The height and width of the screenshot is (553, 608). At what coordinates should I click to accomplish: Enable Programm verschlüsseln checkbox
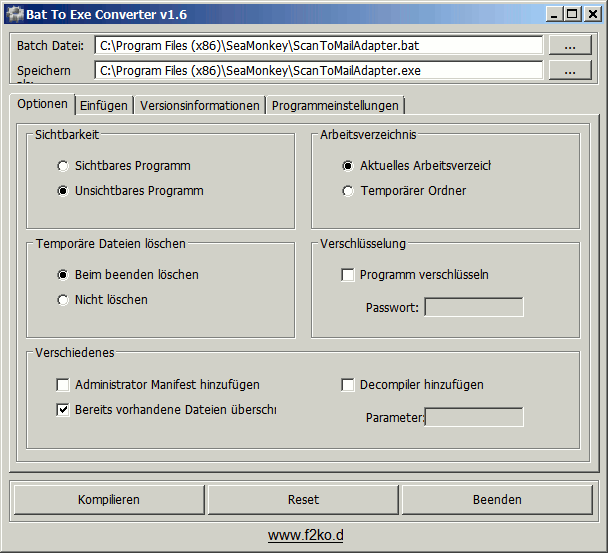[348, 275]
